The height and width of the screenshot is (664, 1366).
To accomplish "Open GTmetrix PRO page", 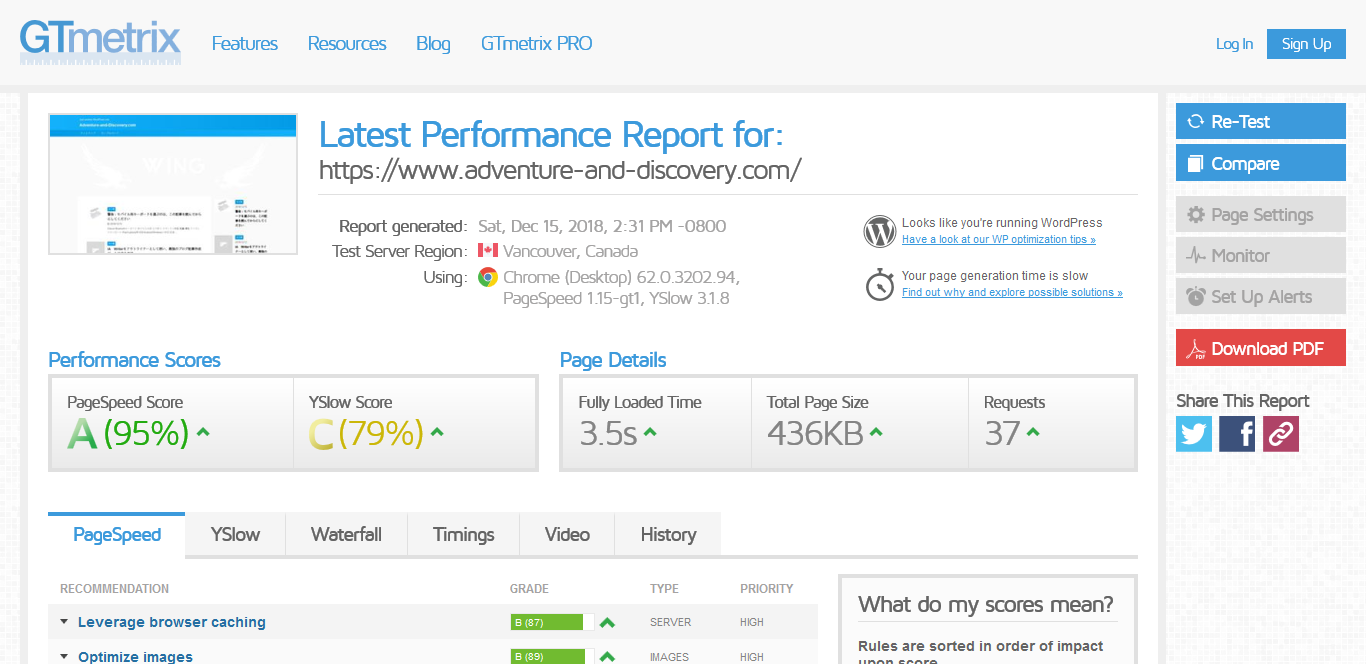I will click(x=536, y=44).
